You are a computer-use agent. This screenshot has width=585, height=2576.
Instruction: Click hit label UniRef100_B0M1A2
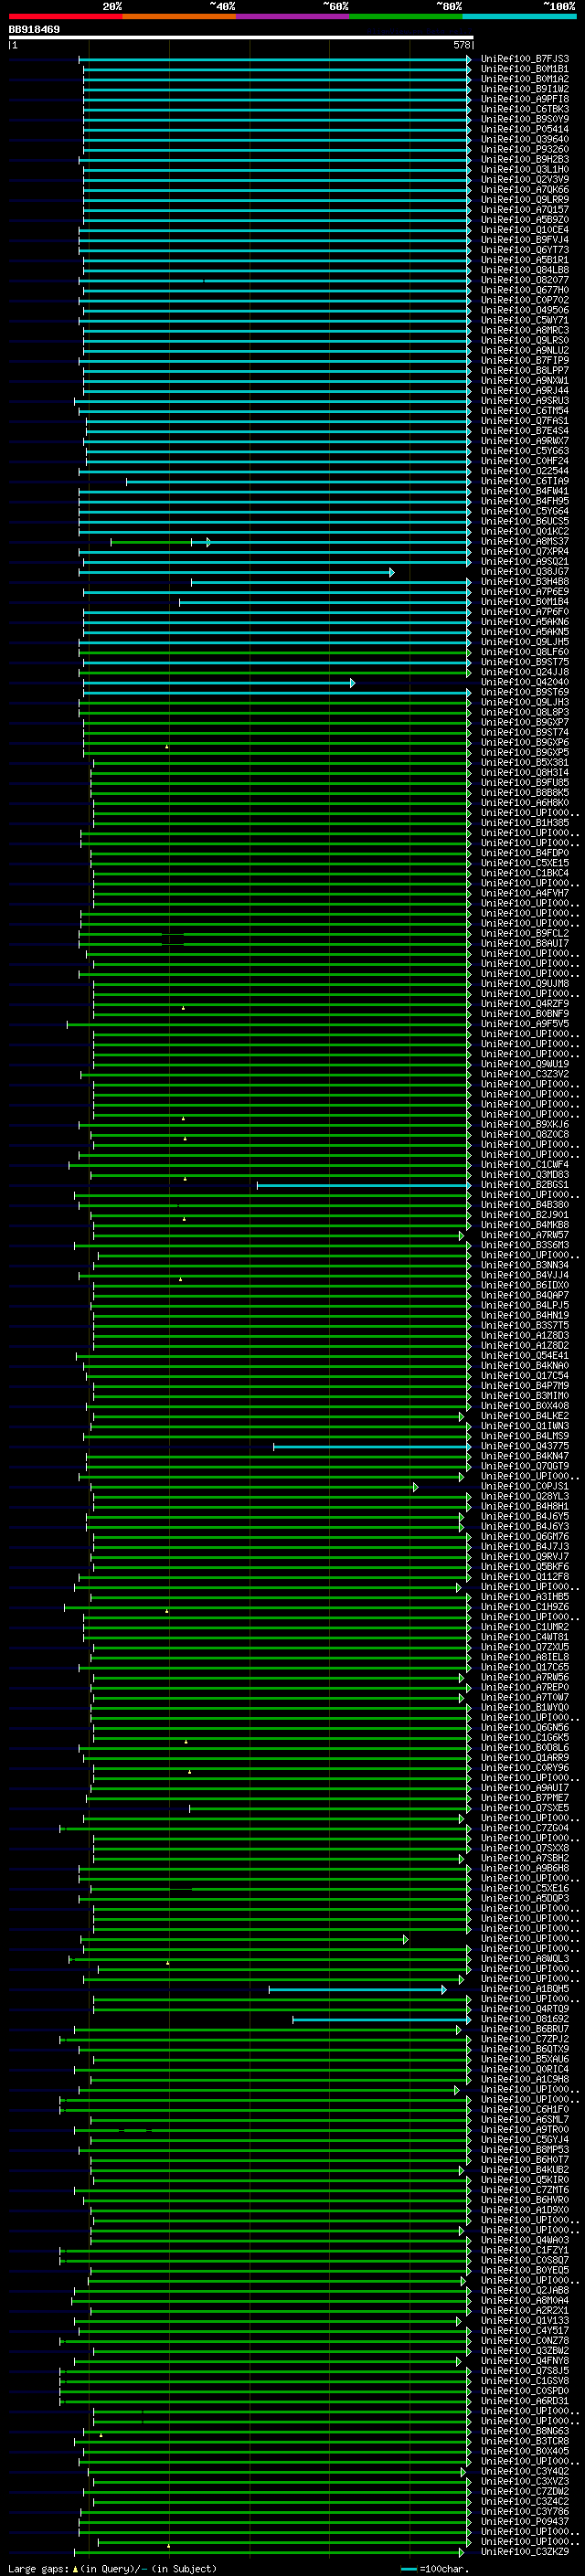click(525, 79)
